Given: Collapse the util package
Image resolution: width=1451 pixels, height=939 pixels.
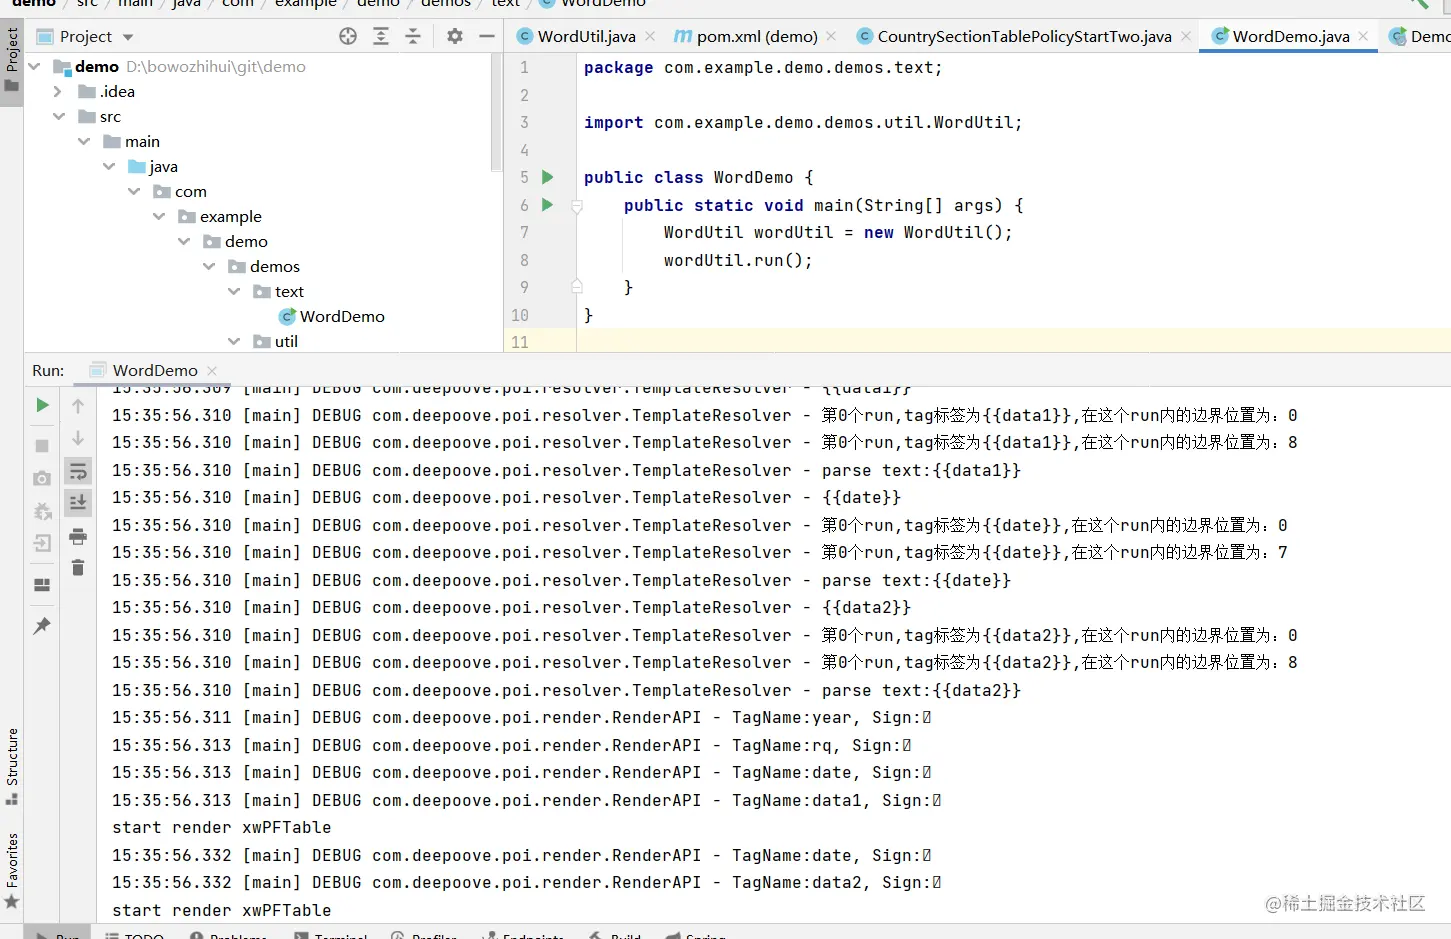Looking at the screenshot, I should 234,341.
